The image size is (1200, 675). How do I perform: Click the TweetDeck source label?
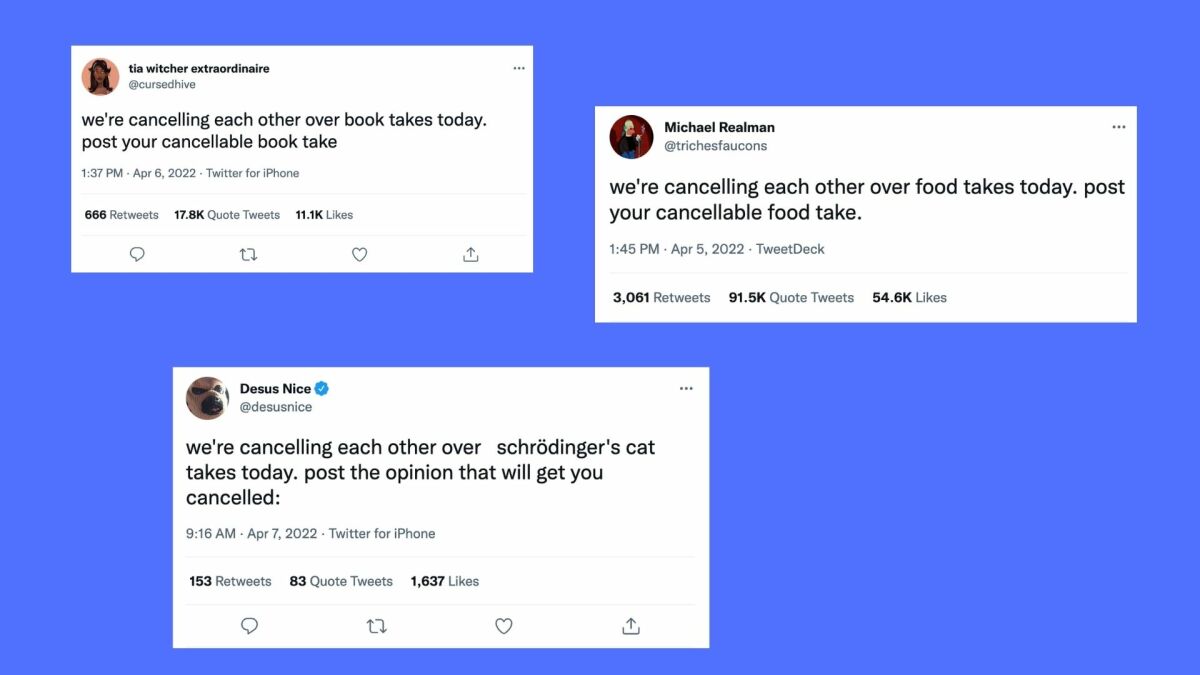pyautogui.click(x=790, y=249)
